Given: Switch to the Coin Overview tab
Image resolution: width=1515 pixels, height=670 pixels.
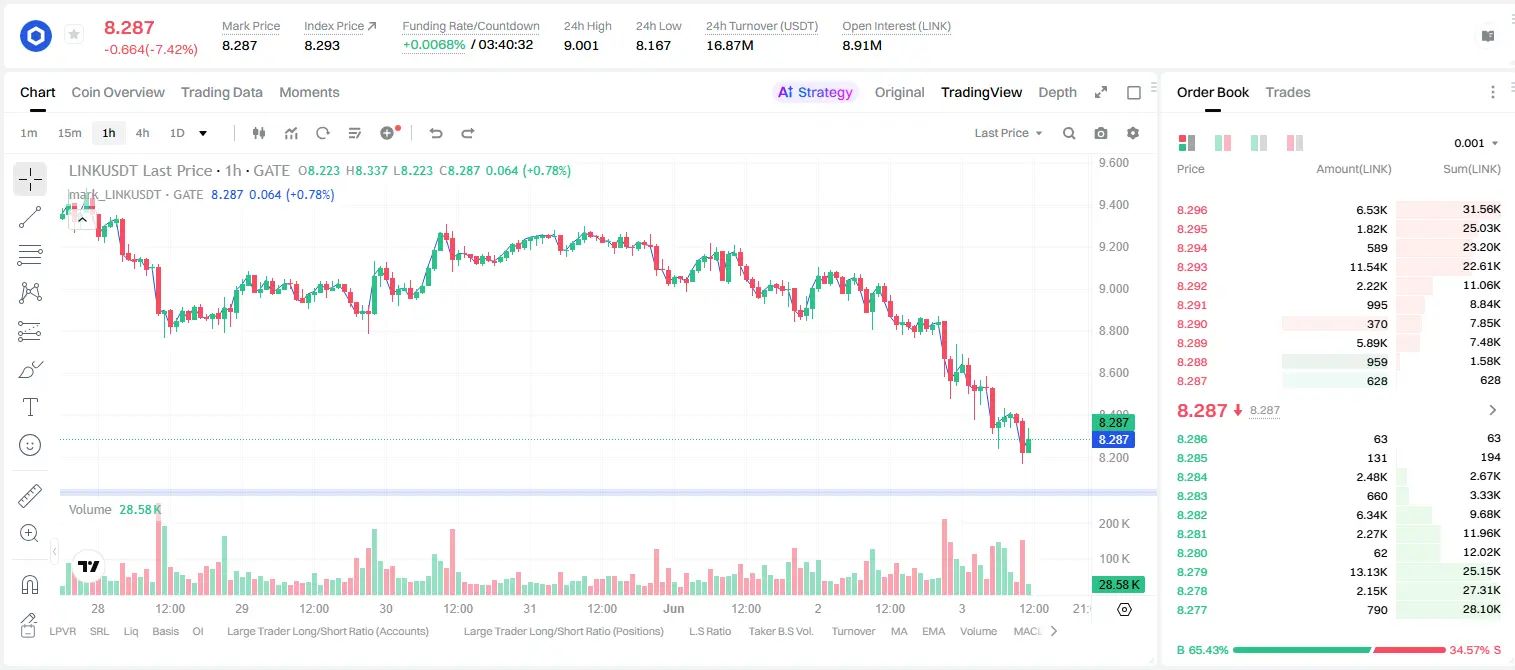Looking at the screenshot, I should (118, 92).
